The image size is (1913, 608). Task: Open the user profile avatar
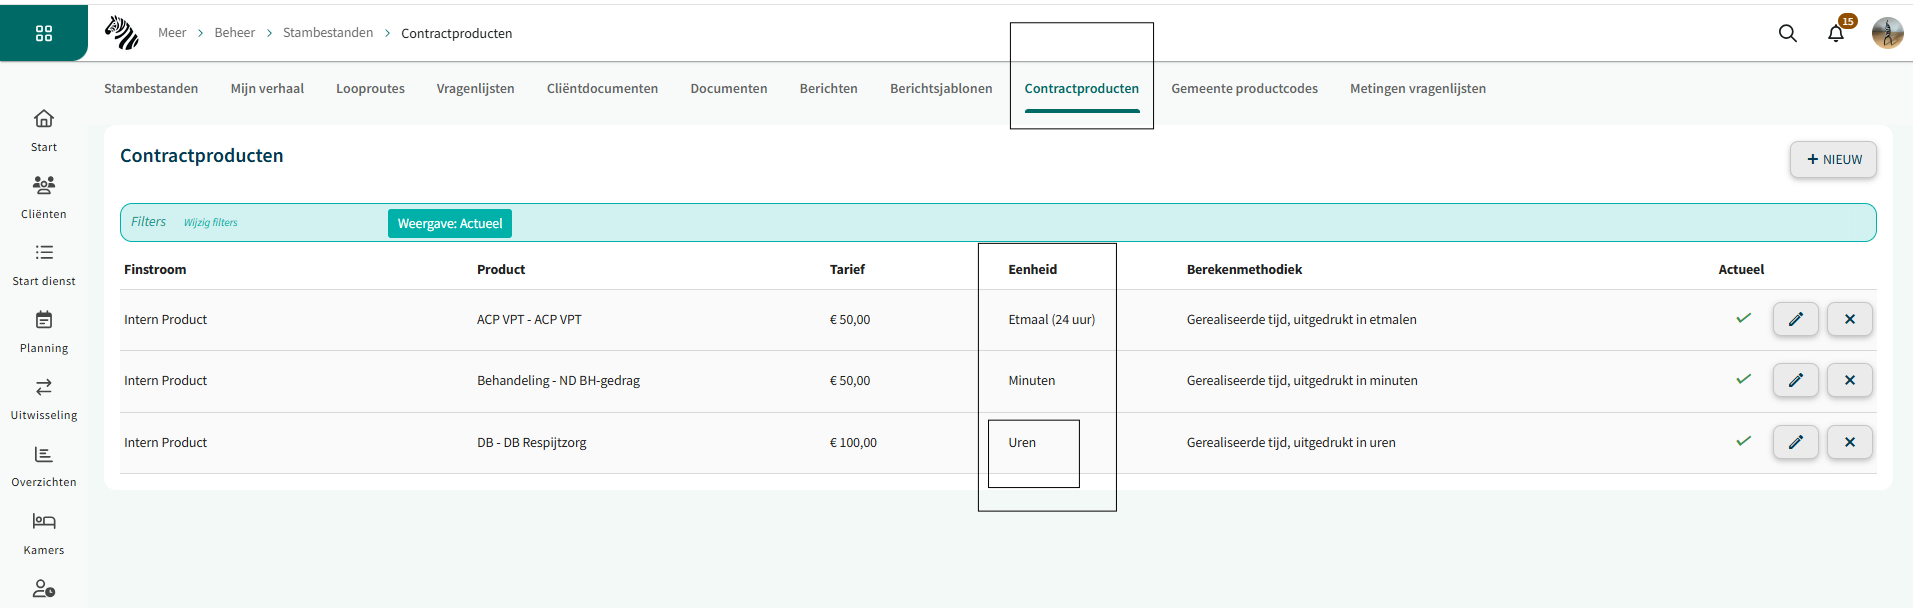tap(1887, 33)
